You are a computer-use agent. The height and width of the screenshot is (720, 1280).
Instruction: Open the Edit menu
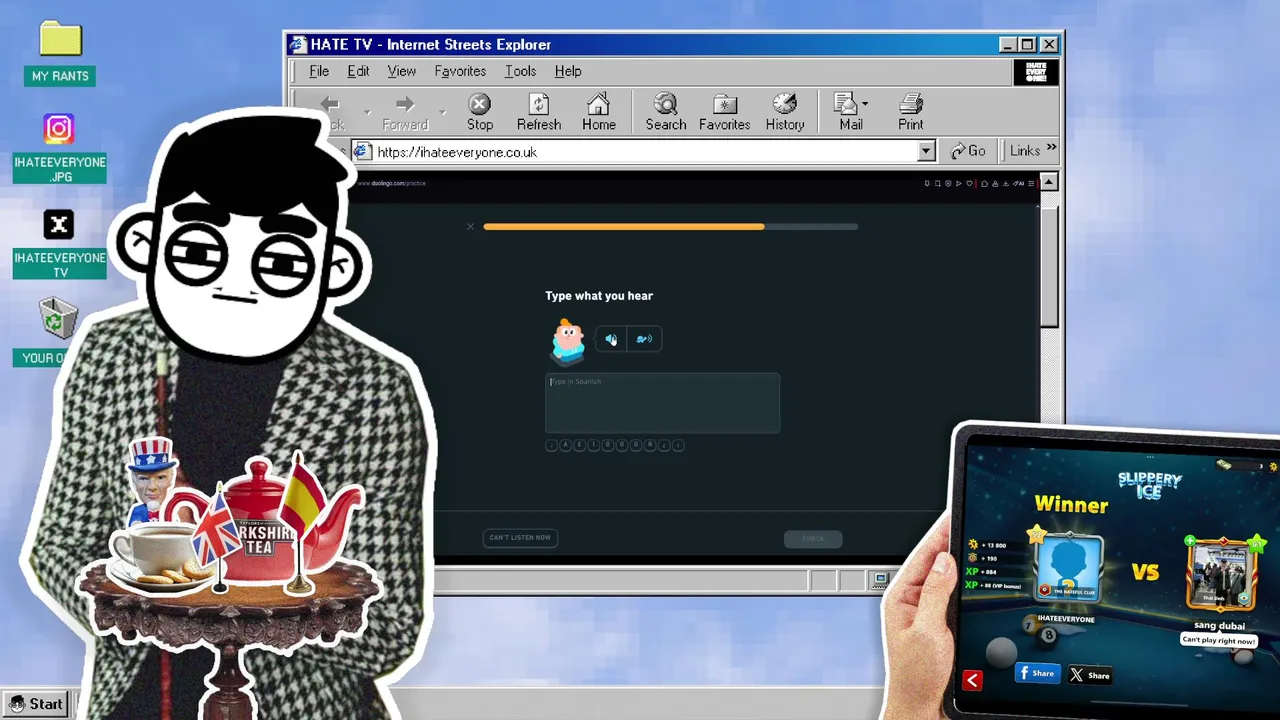(x=358, y=71)
